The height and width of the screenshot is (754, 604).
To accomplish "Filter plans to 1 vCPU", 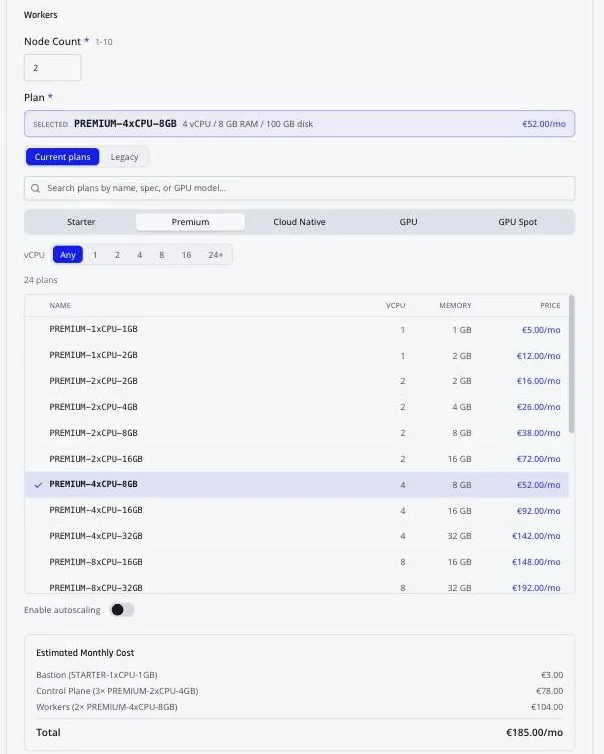I will [x=95, y=255].
